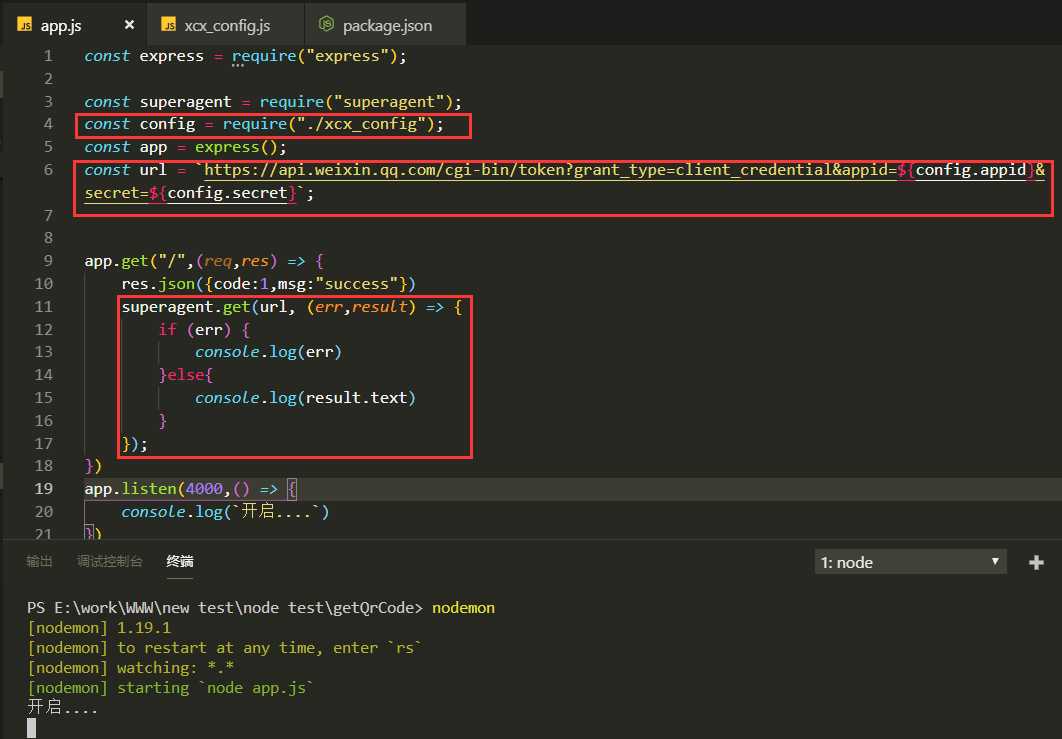Open the xcx_config.js tab

226,25
